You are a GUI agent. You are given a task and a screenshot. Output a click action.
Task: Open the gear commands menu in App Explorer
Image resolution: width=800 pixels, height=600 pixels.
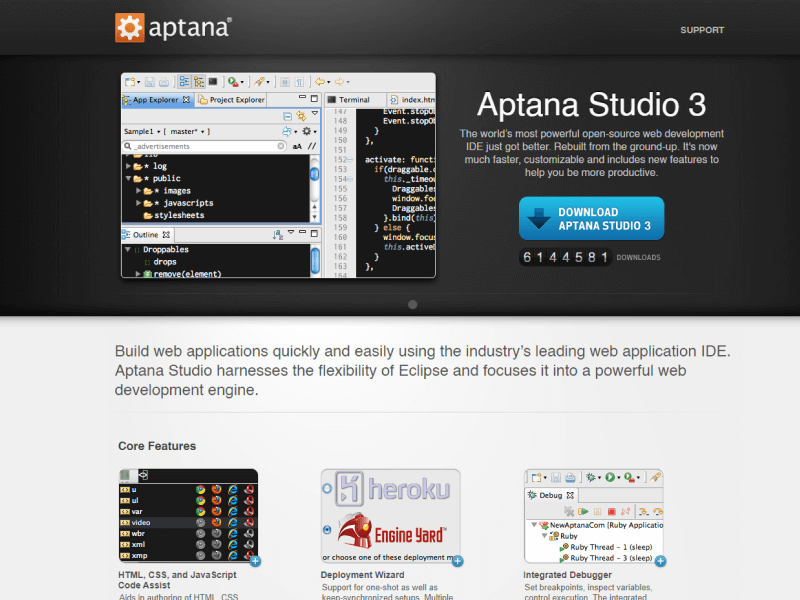(x=307, y=132)
